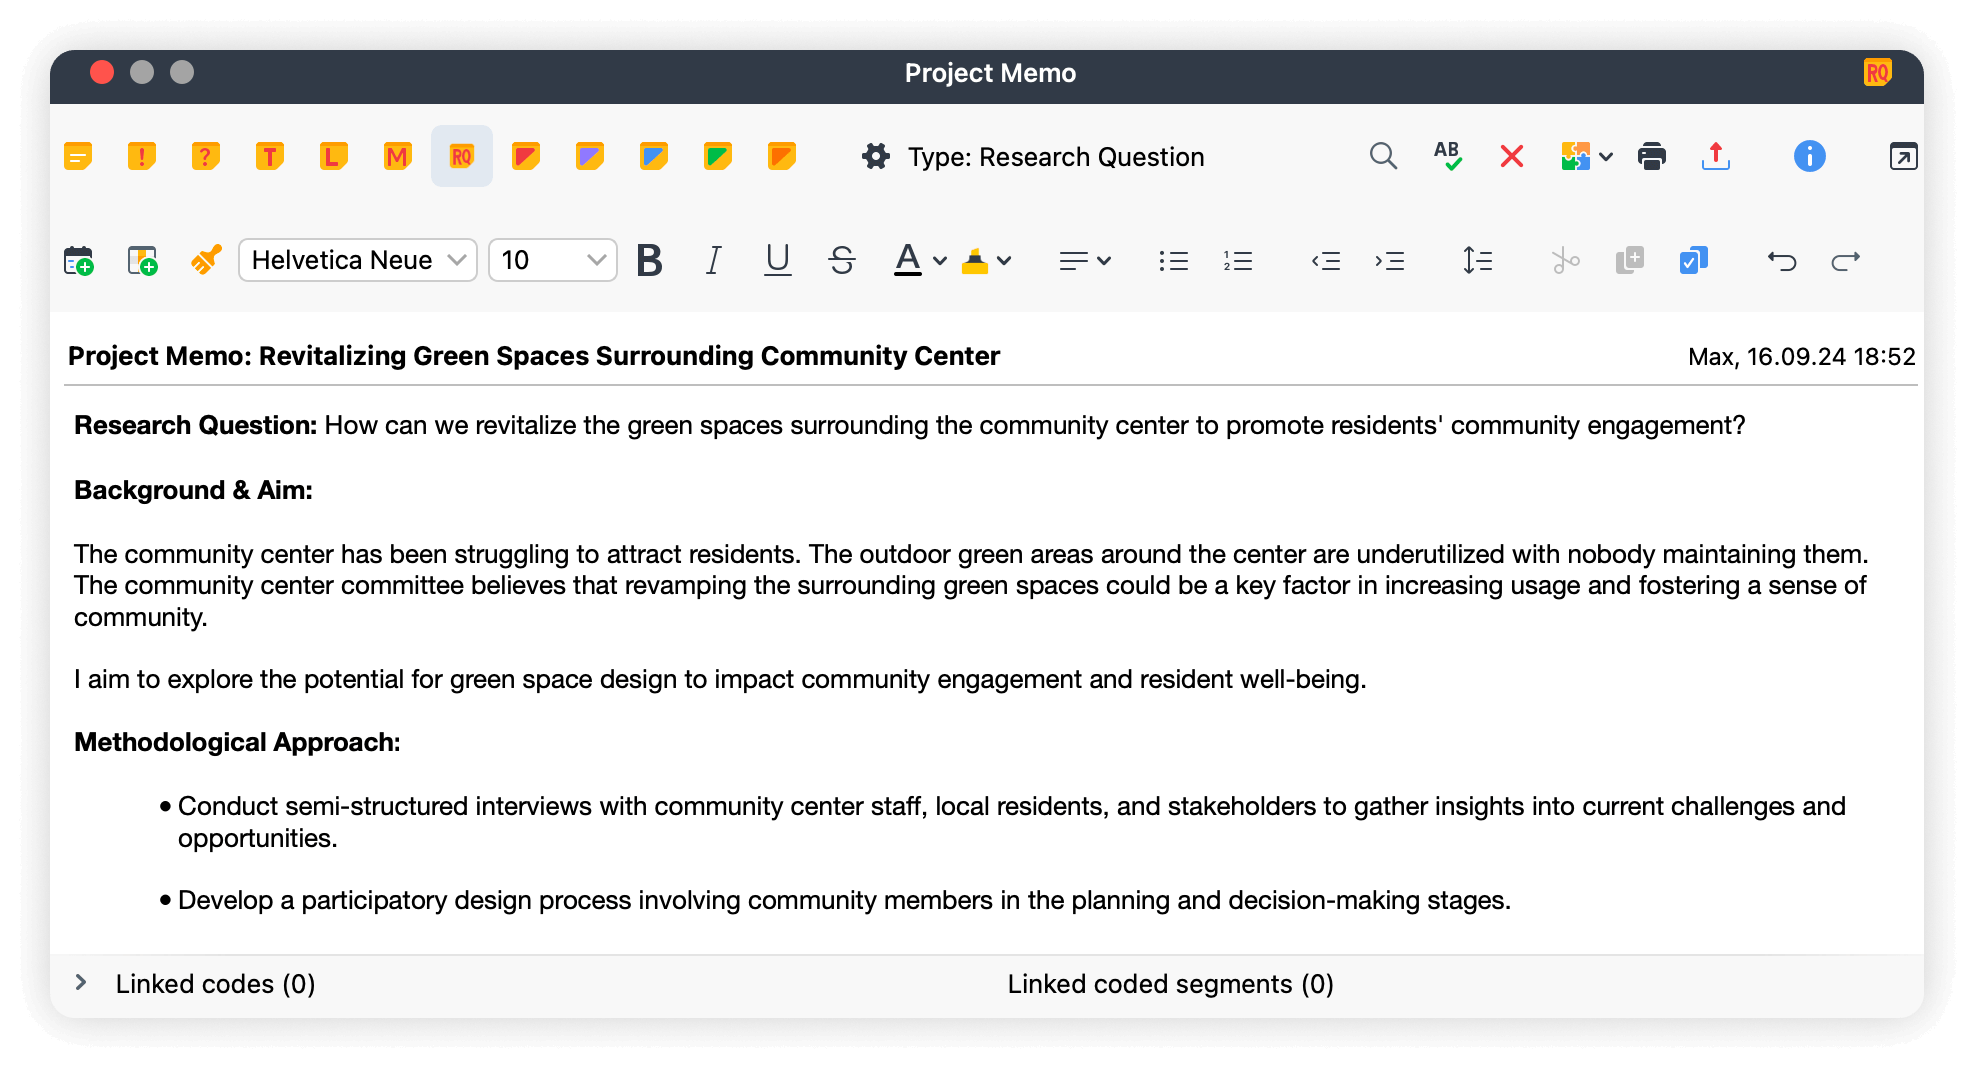Image resolution: width=1974 pixels, height=1068 pixels.
Task: Select the RQ research question memo type
Action: click(x=461, y=157)
